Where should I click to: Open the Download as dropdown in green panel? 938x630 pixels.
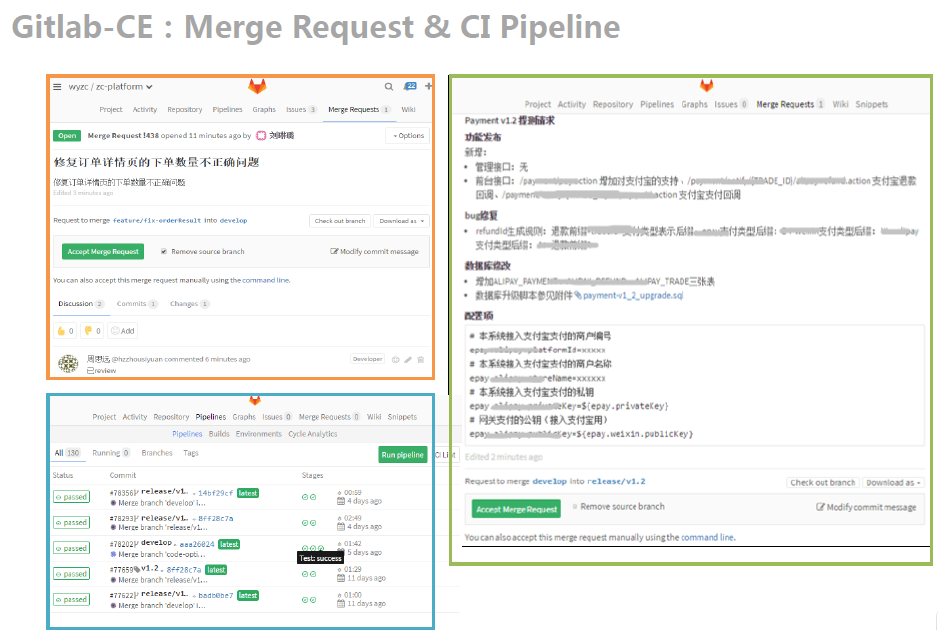tap(893, 483)
